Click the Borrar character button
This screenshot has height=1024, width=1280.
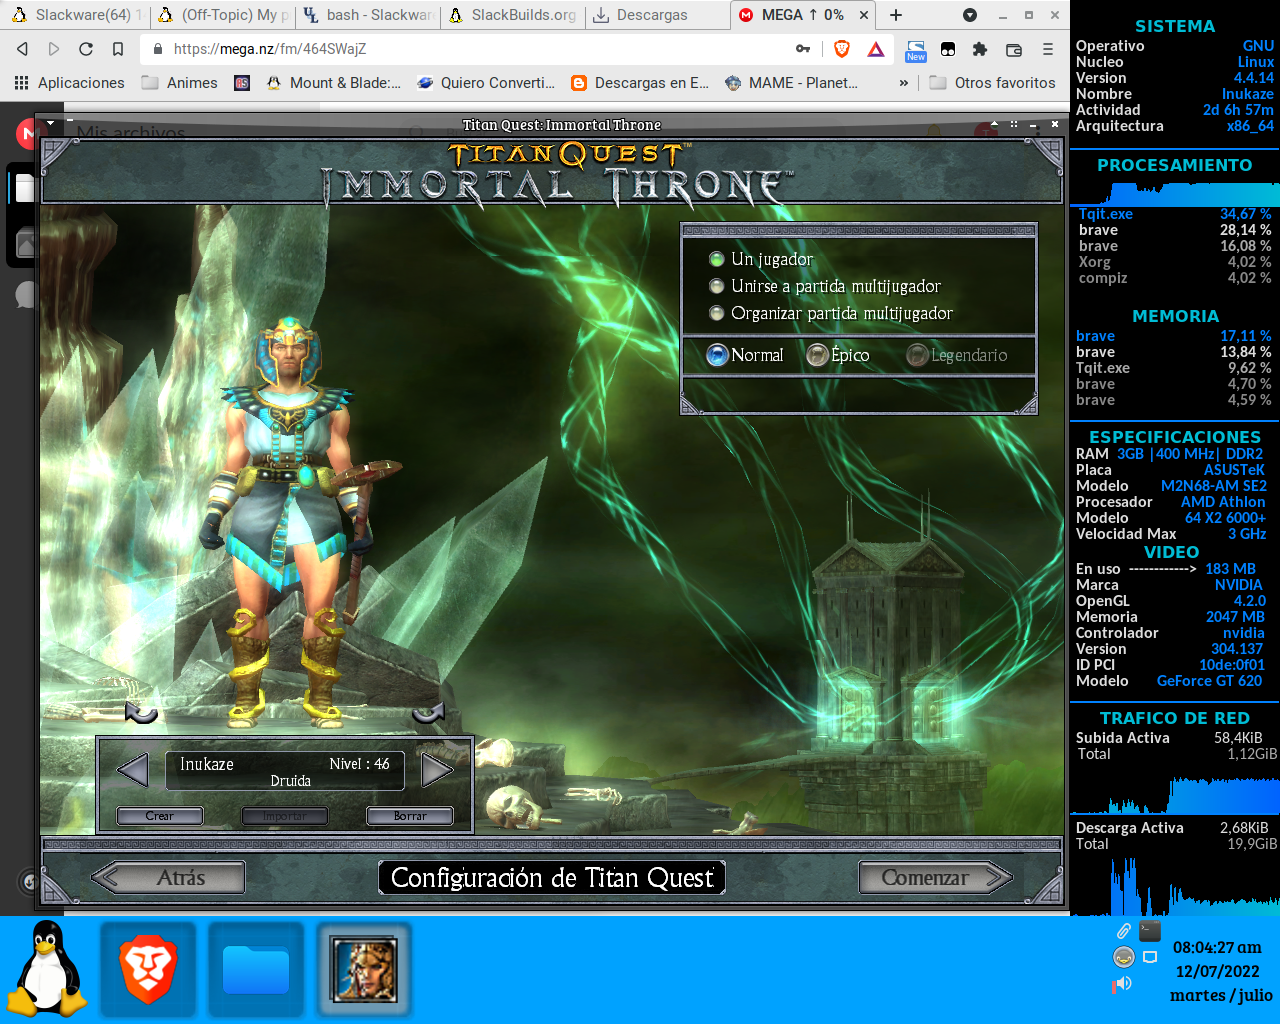[410, 816]
